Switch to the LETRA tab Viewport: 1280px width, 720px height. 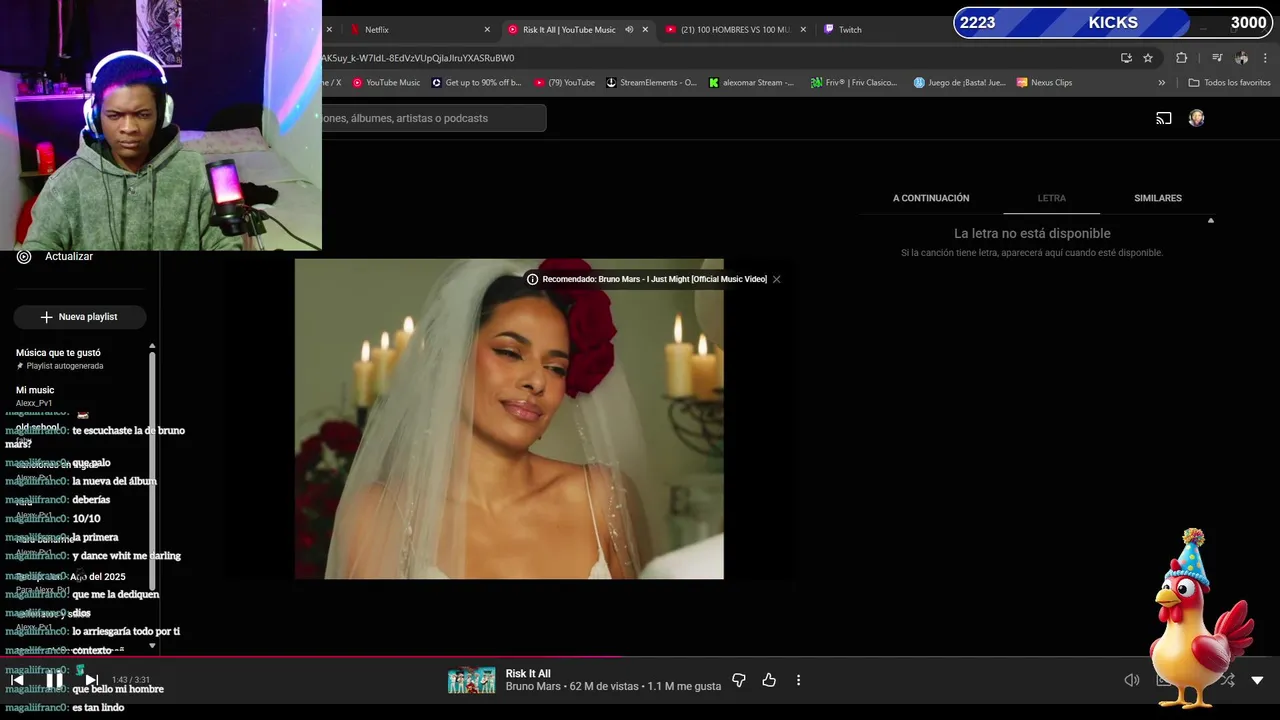point(1051,198)
